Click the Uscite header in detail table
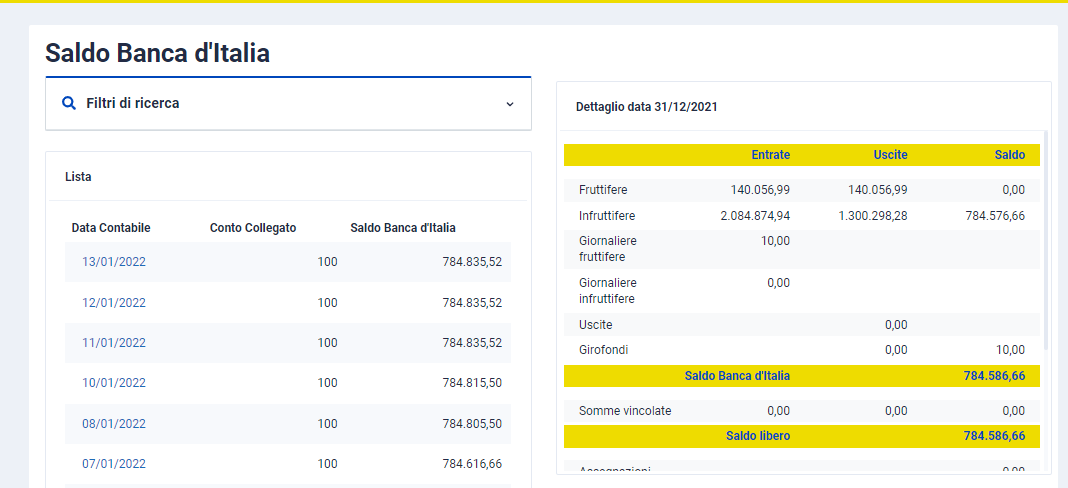The height and width of the screenshot is (488, 1068). point(890,155)
